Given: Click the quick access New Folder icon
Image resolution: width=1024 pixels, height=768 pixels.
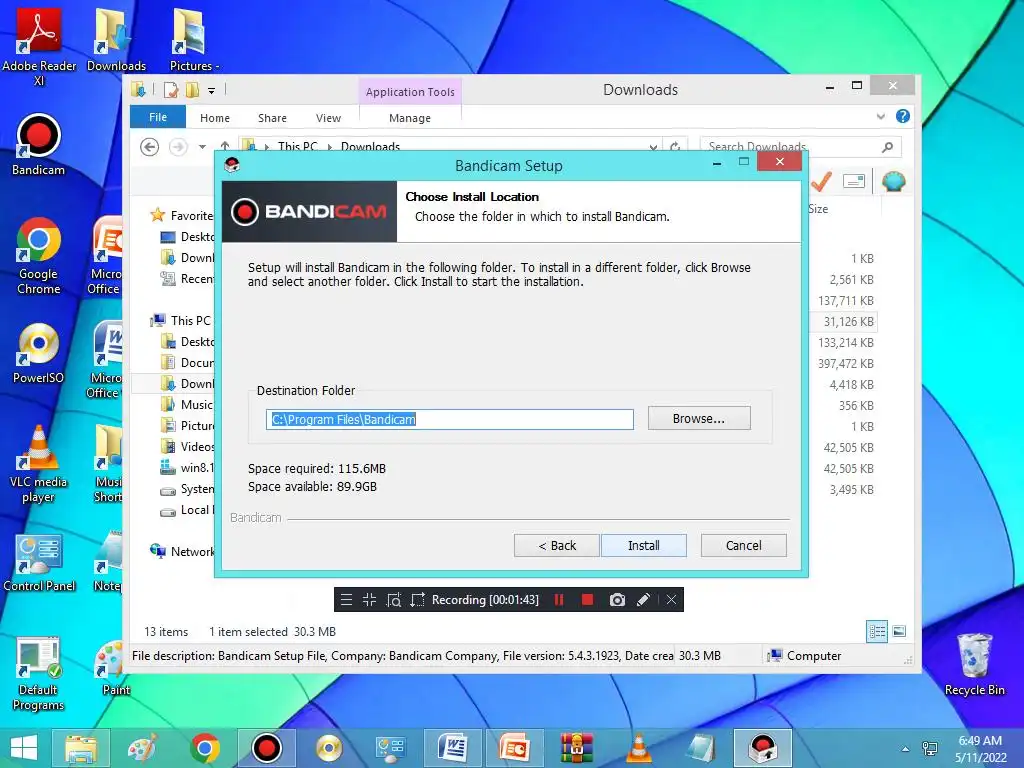Looking at the screenshot, I should [x=192, y=89].
